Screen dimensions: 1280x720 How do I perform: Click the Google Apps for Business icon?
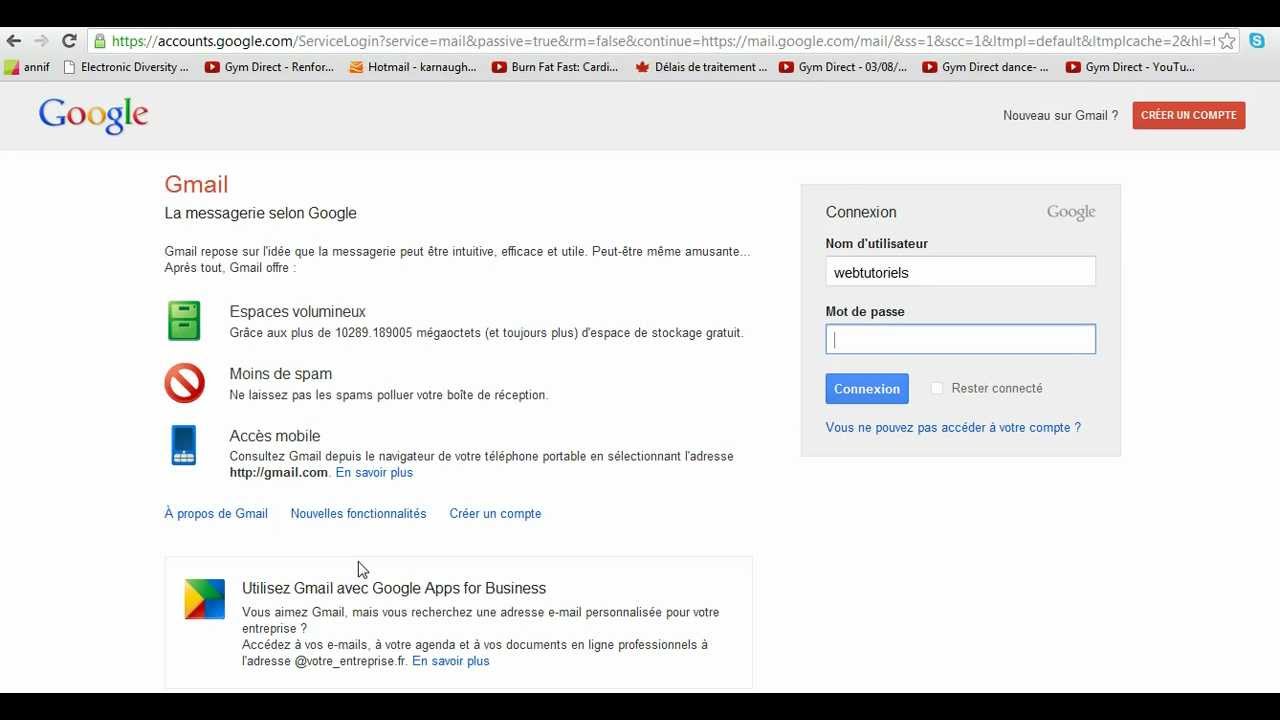coord(204,599)
